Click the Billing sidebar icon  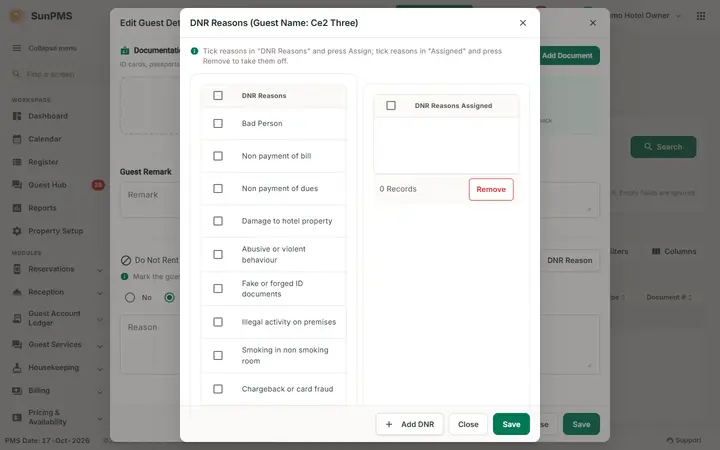click(17, 391)
